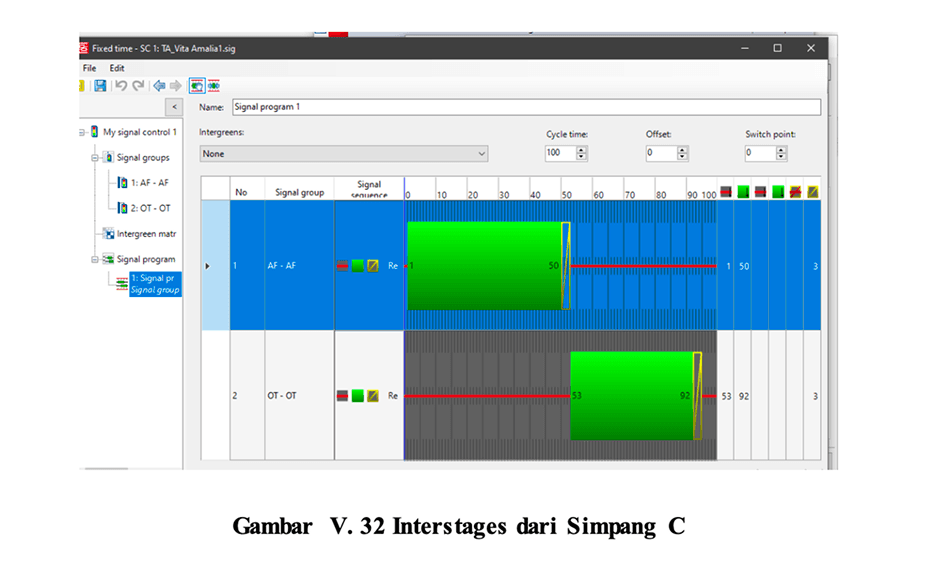Click the Cycle time spinner arrows
This screenshot has height=565, width=940.
582,154
